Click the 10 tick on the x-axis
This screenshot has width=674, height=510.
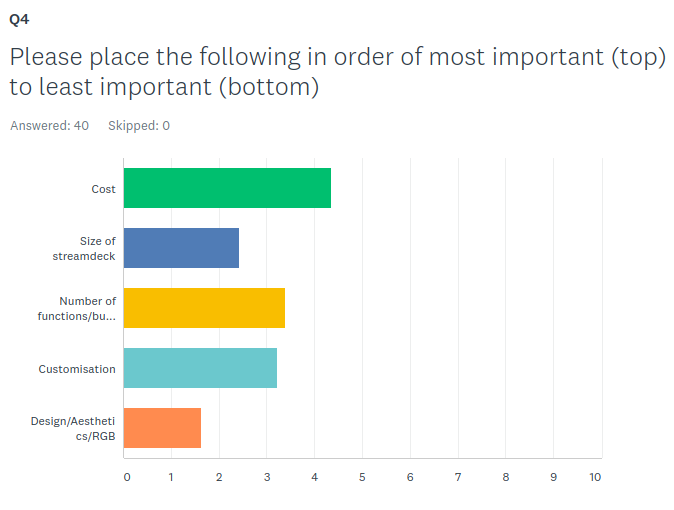click(x=595, y=477)
